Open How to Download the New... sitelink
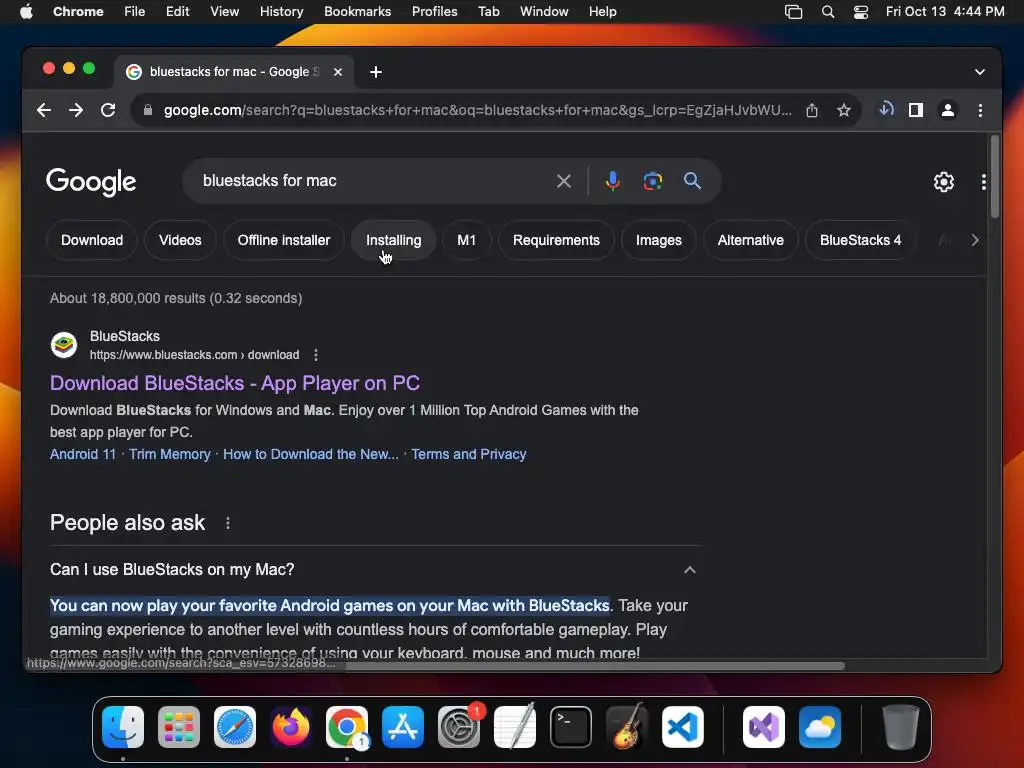This screenshot has height=768, width=1024. click(311, 455)
